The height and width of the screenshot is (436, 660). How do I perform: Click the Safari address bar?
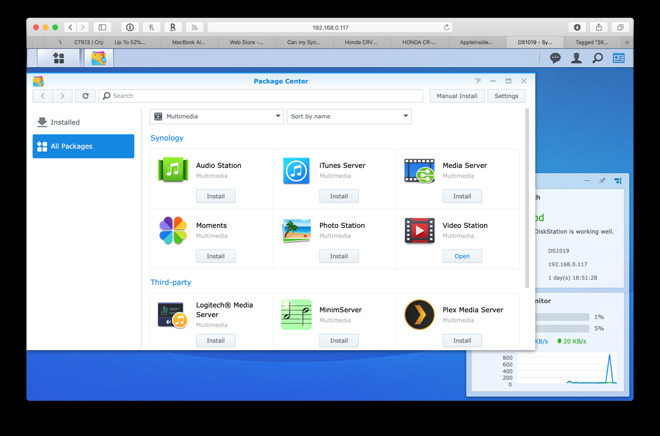[330, 27]
